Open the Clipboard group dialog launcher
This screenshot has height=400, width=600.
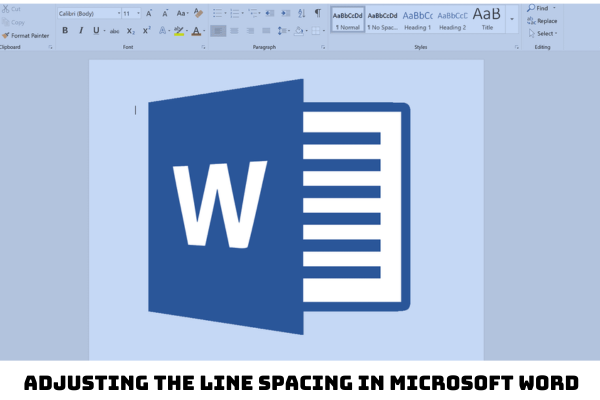[x=51, y=47]
